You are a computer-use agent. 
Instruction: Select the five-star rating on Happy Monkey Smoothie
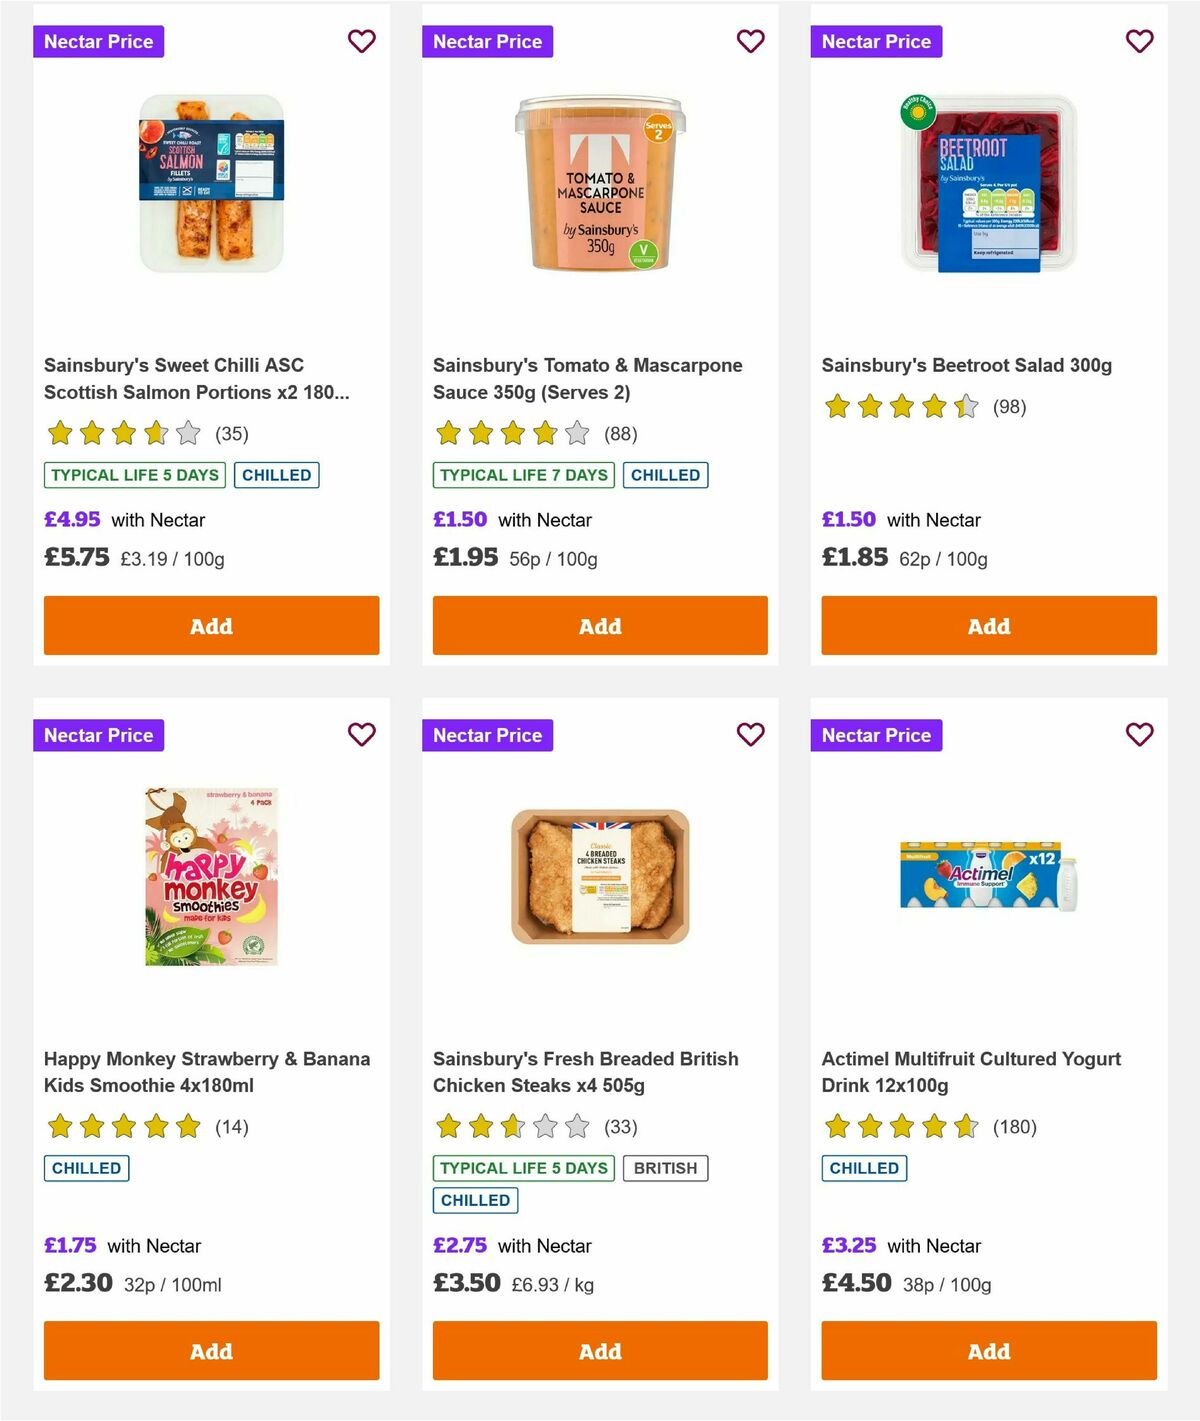click(x=122, y=1127)
